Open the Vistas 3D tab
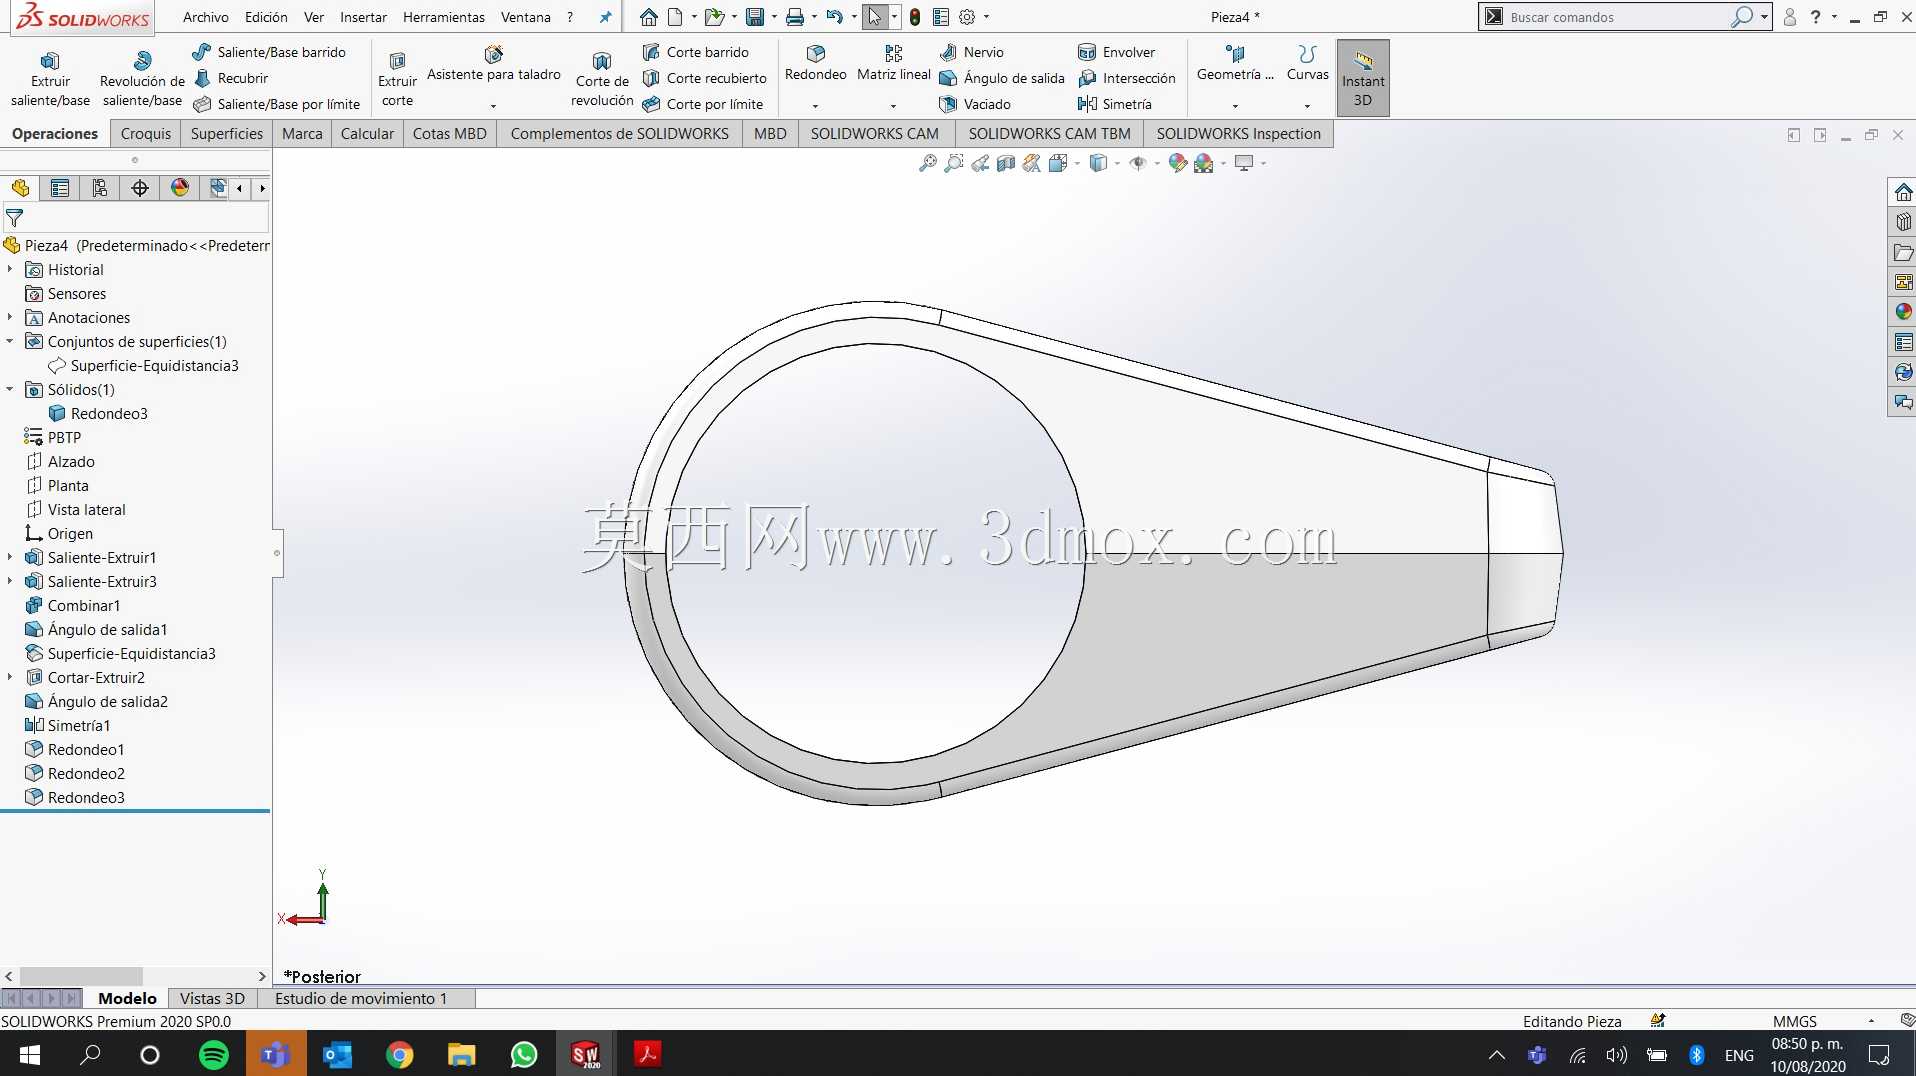Viewport: 1916px width, 1076px height. pos(212,998)
